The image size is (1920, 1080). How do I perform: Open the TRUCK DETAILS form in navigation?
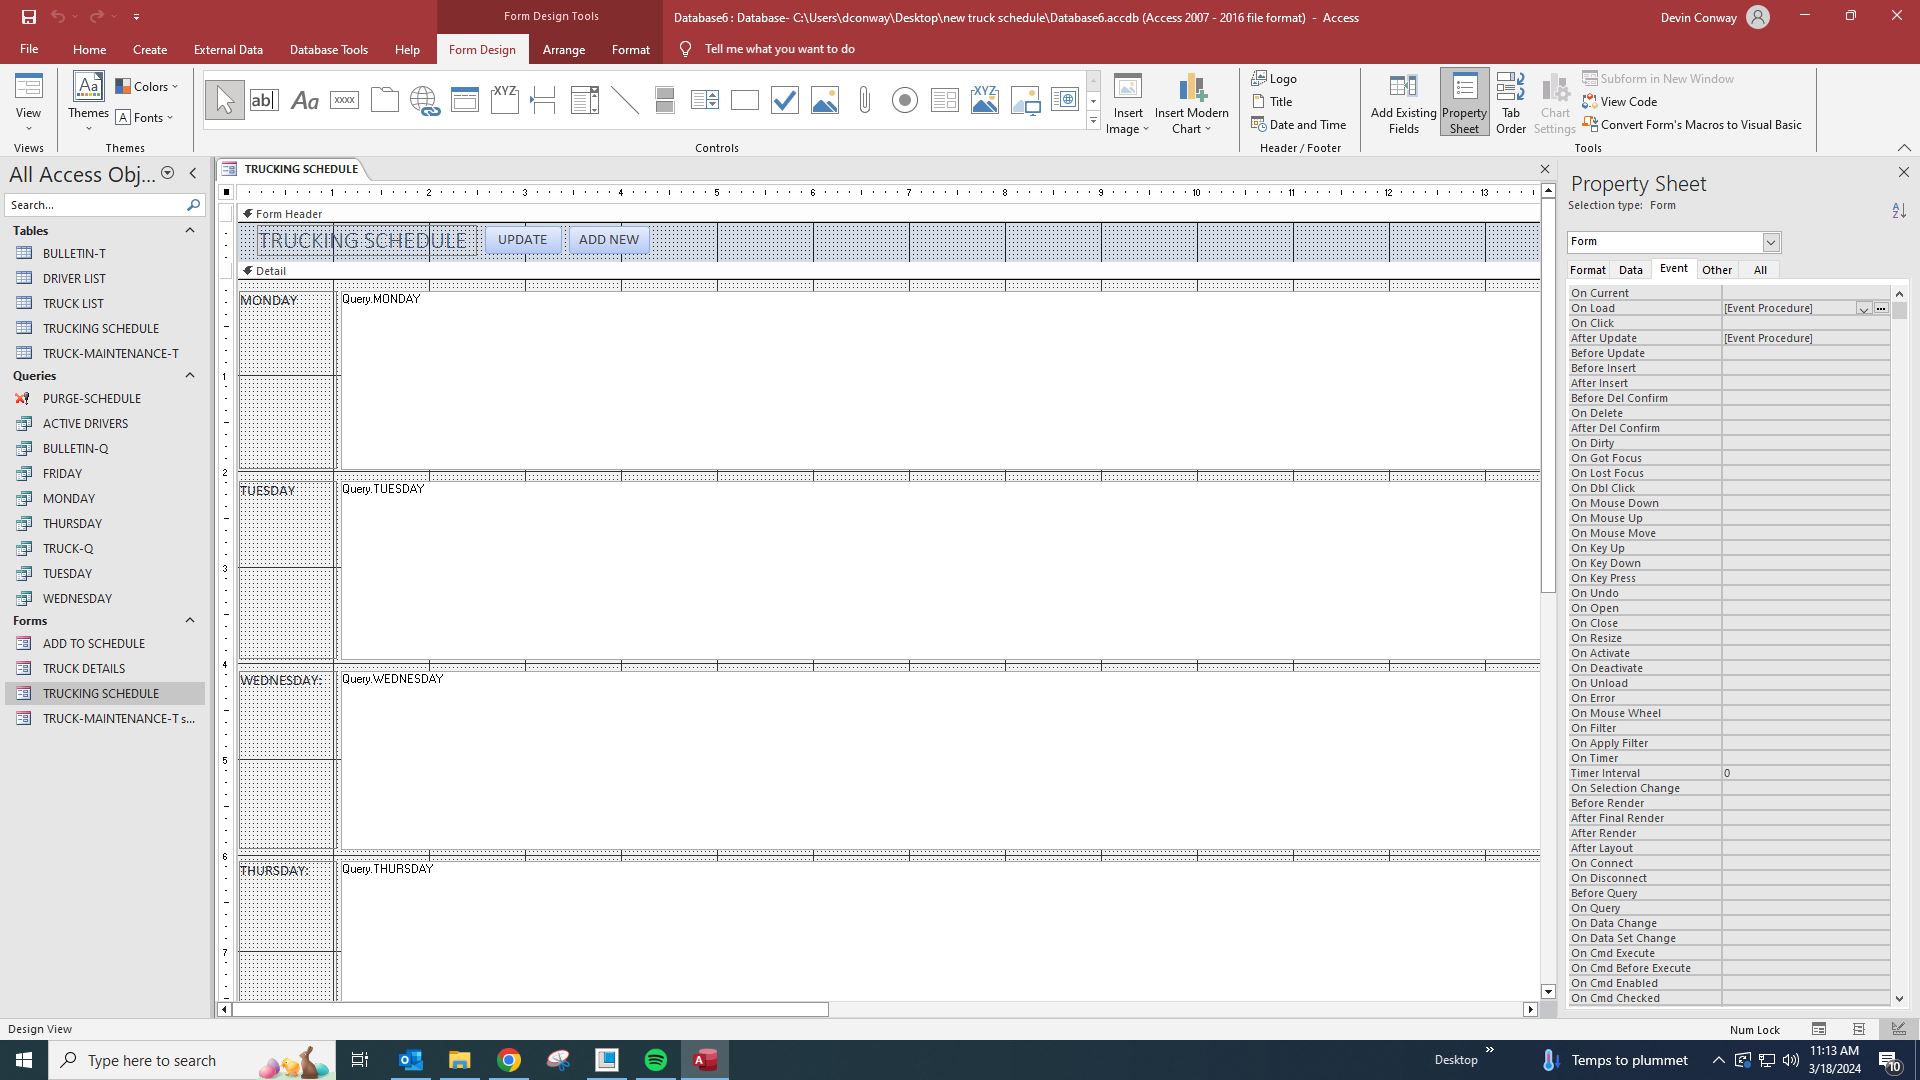pos(84,669)
